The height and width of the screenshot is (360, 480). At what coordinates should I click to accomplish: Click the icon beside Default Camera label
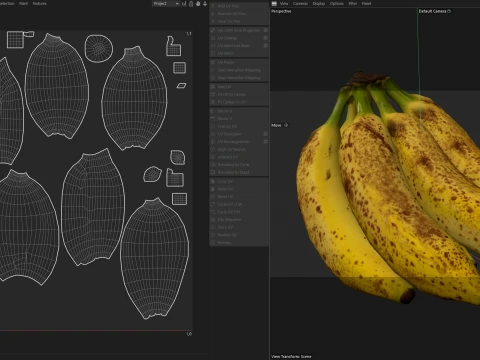point(449,11)
